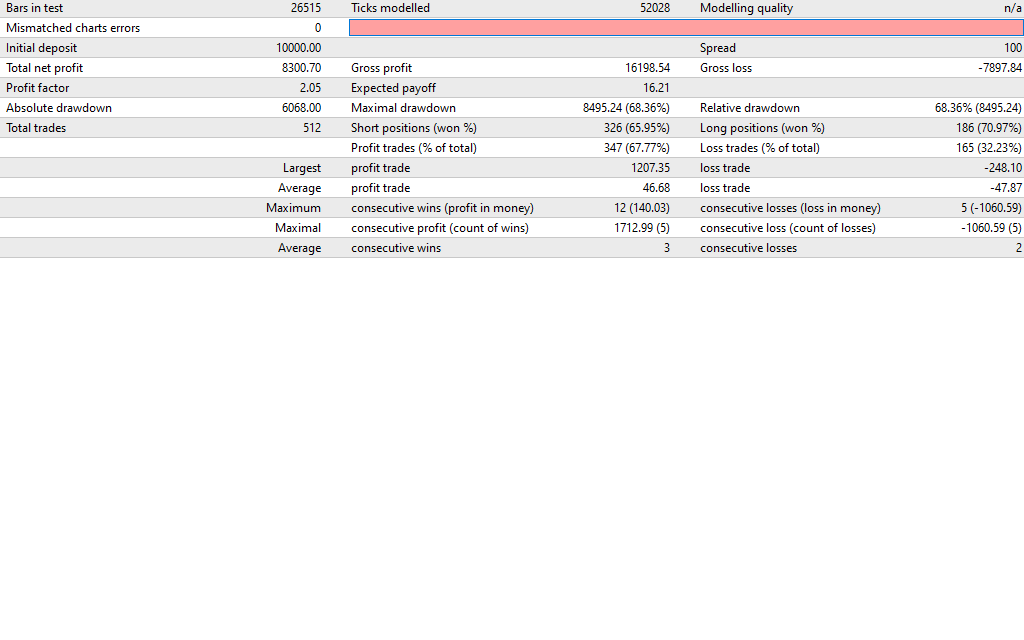Viewport: 1024px width, 640px height.
Task: Click the Spread value 100
Action: pos(1013,48)
